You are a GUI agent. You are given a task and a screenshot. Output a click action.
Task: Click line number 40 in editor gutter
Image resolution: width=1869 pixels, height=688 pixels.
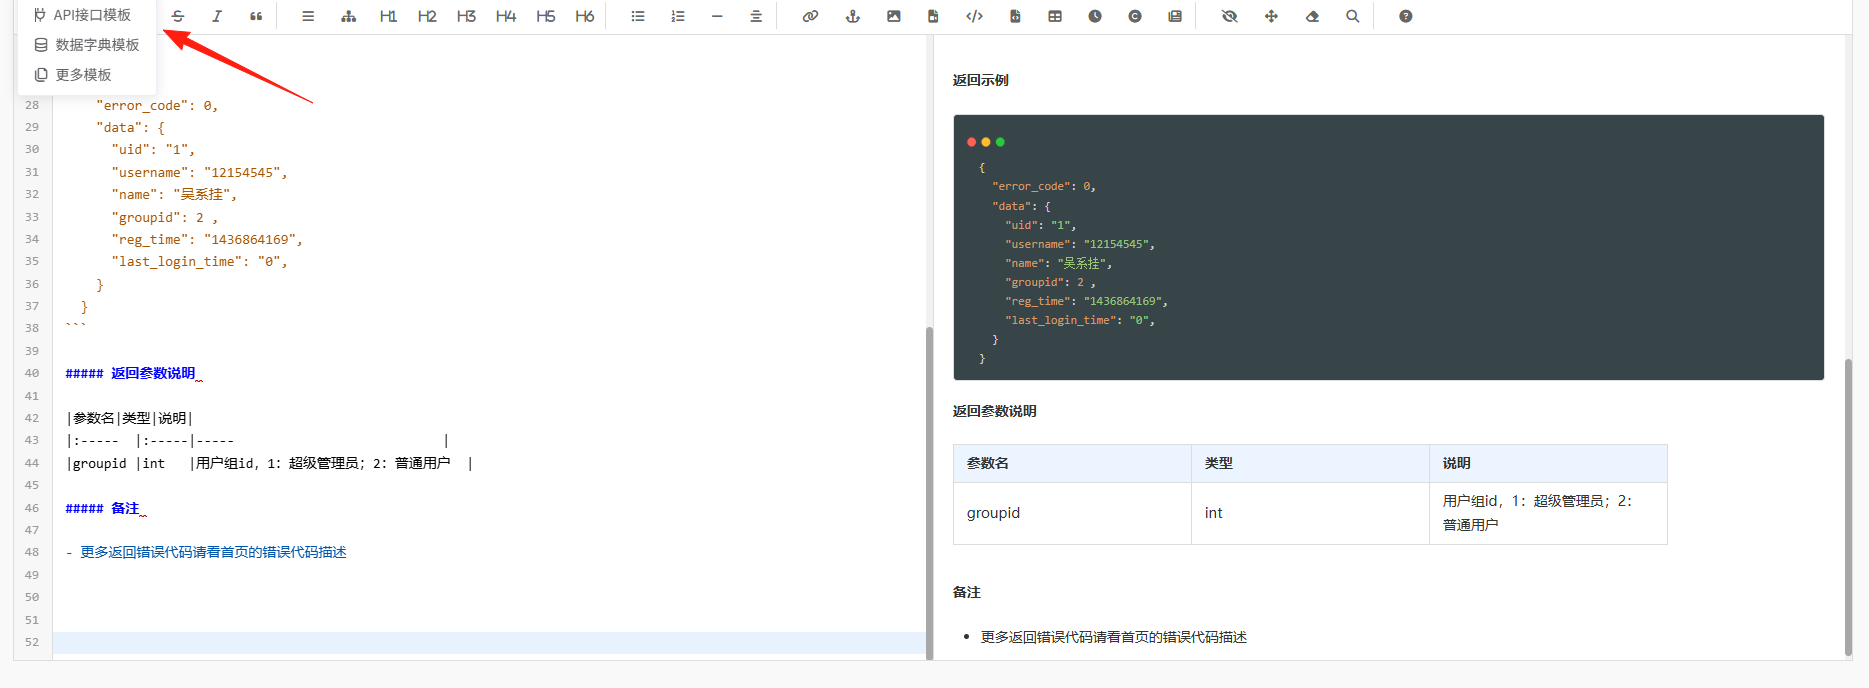(x=32, y=373)
